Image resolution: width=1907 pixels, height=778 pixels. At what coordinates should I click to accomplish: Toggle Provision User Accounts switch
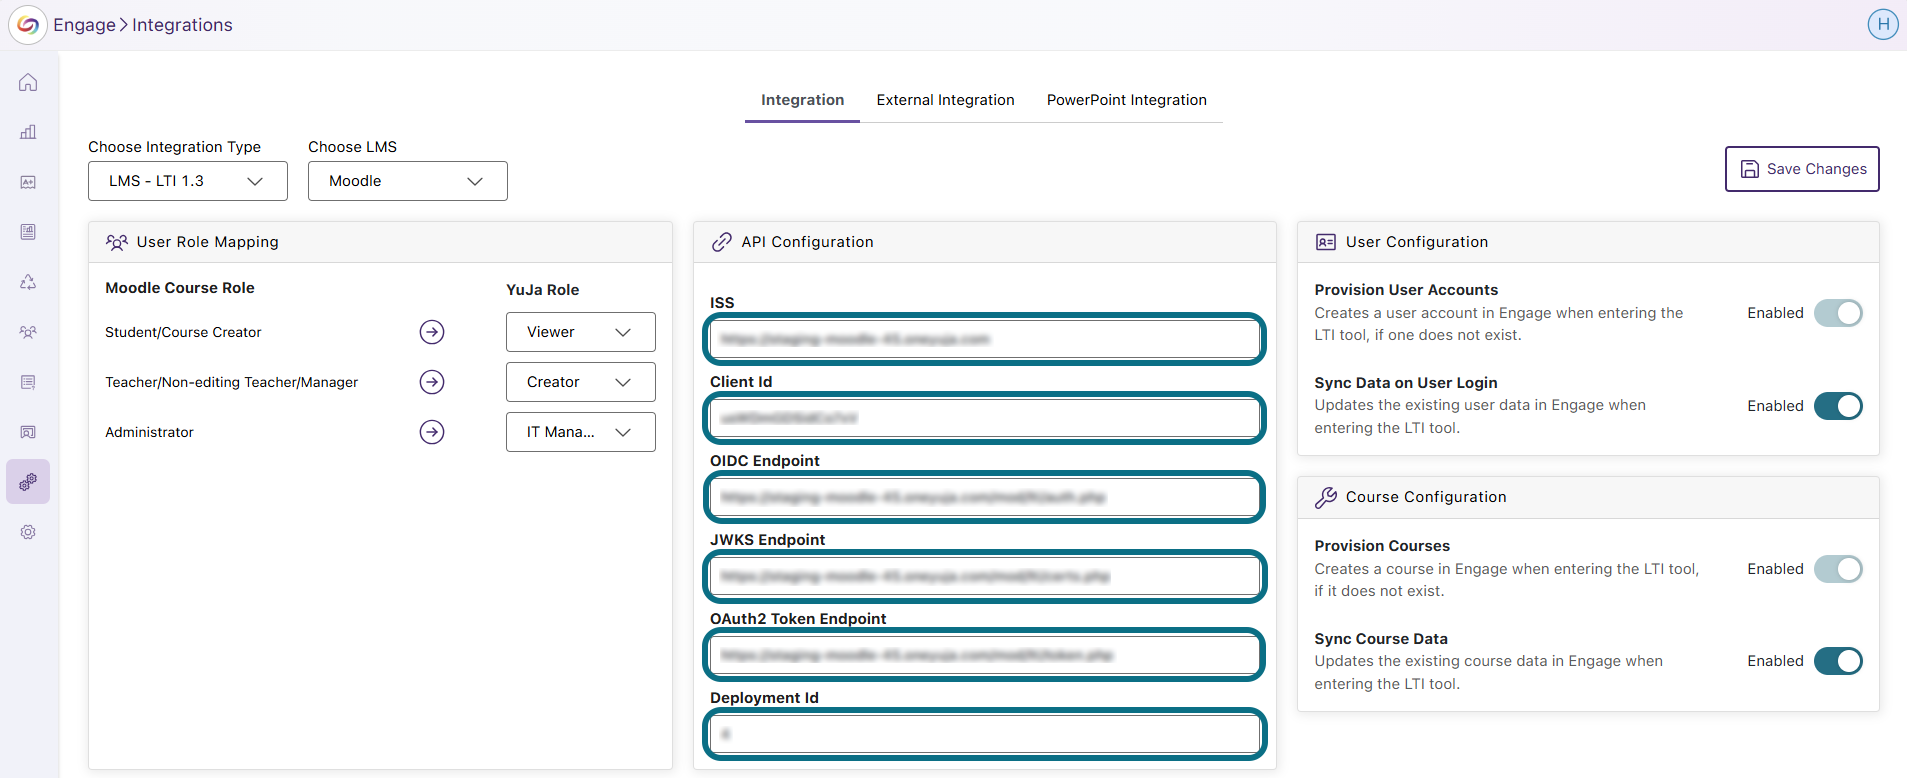pyautogui.click(x=1838, y=313)
